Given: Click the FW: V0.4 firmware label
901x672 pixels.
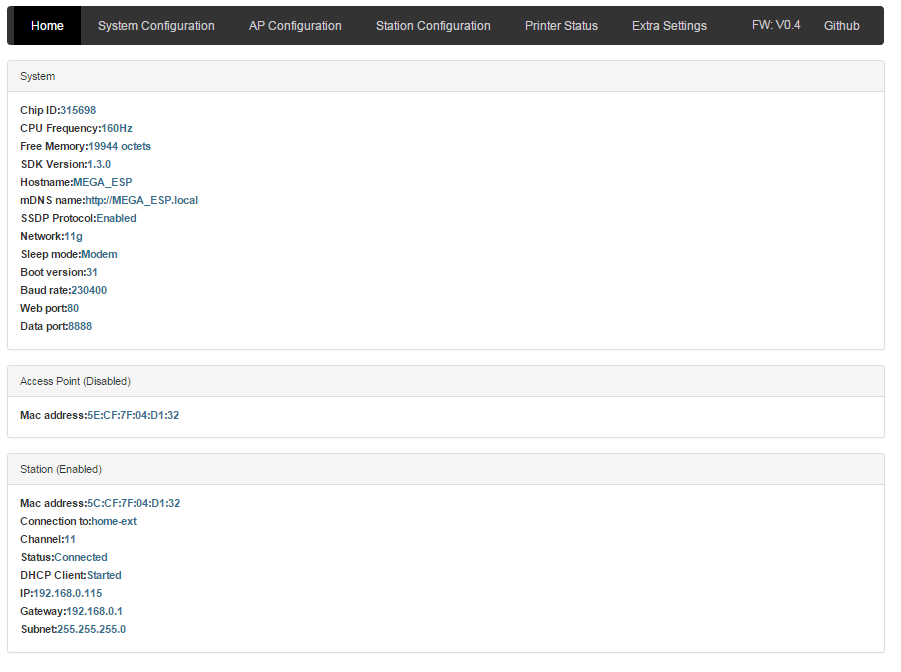Looking at the screenshot, I should (x=776, y=25).
